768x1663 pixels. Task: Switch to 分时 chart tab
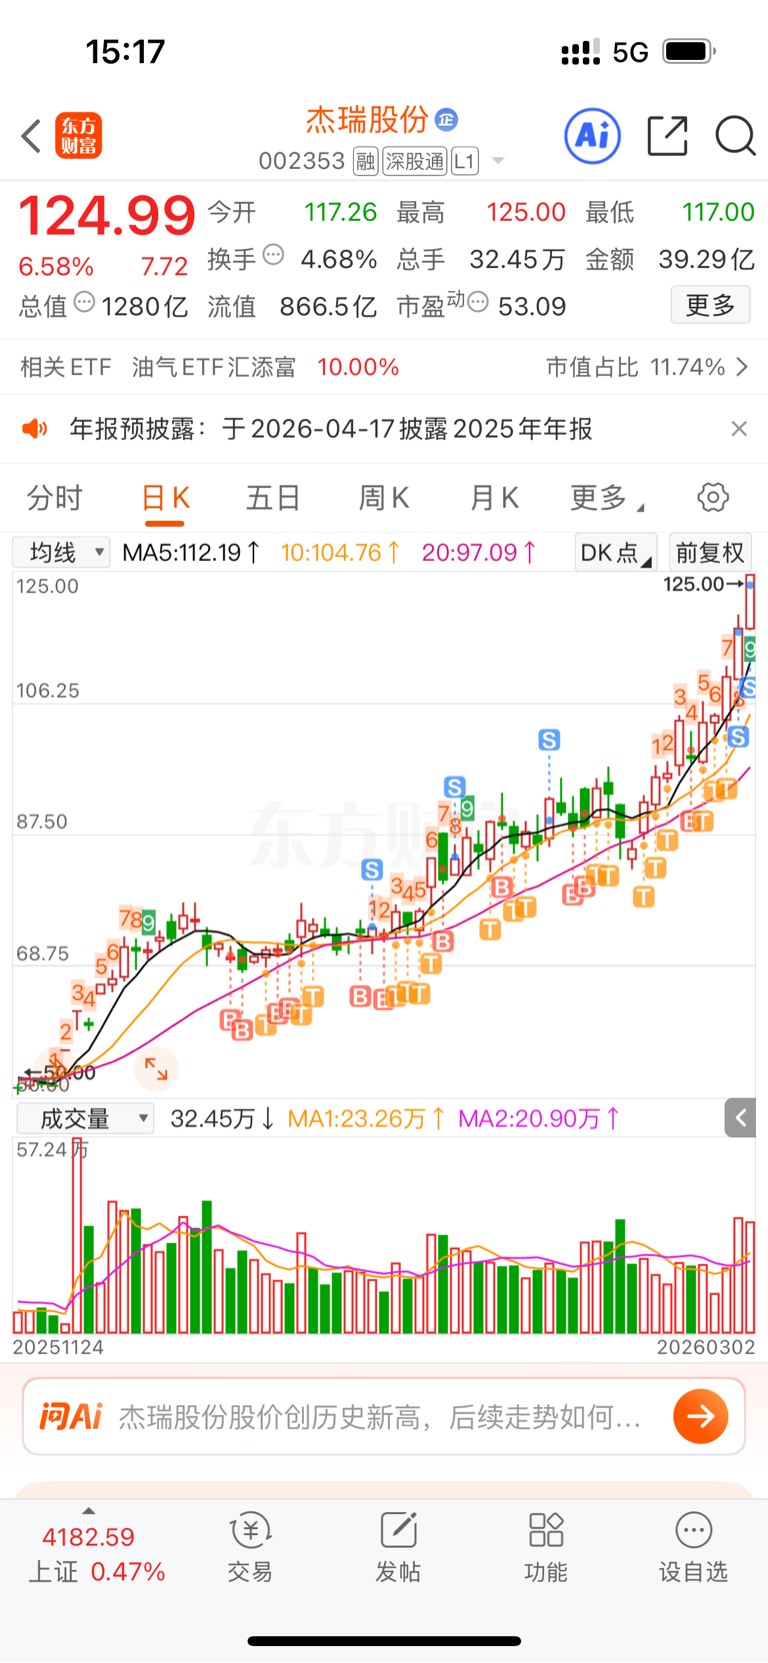[54, 497]
